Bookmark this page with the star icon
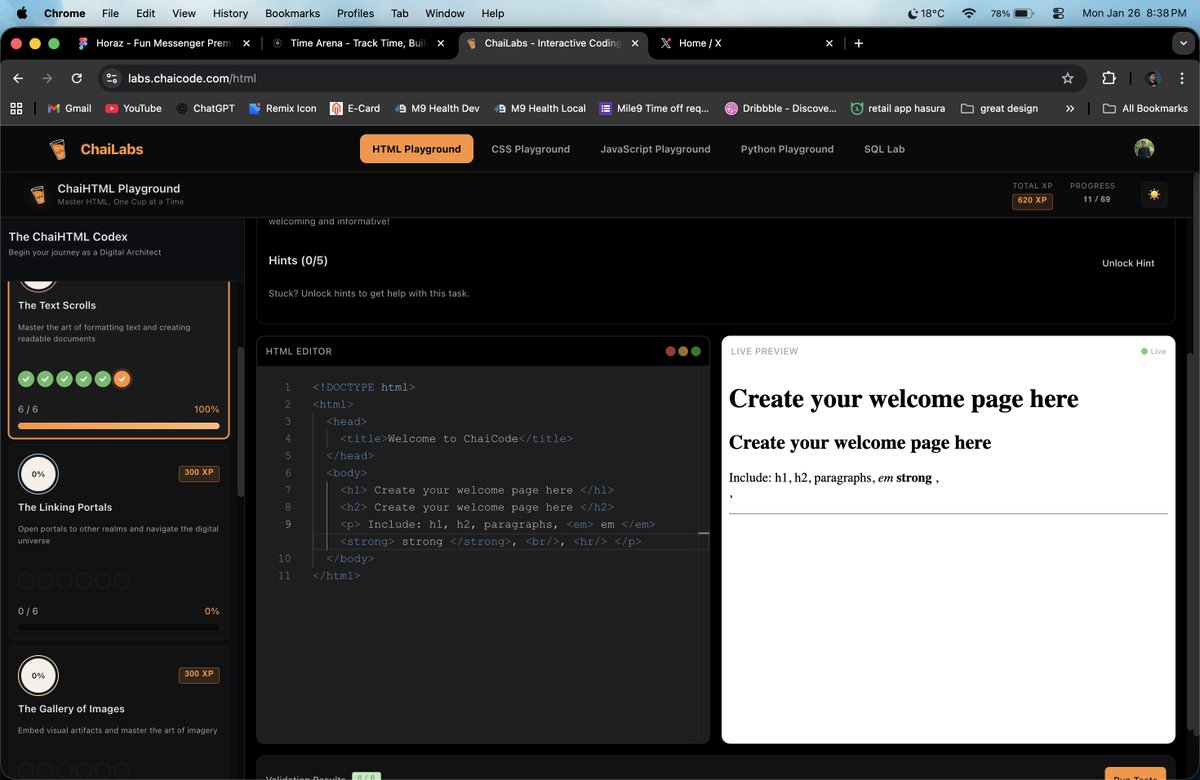Image resolution: width=1200 pixels, height=780 pixels. pyautogui.click(x=1068, y=78)
